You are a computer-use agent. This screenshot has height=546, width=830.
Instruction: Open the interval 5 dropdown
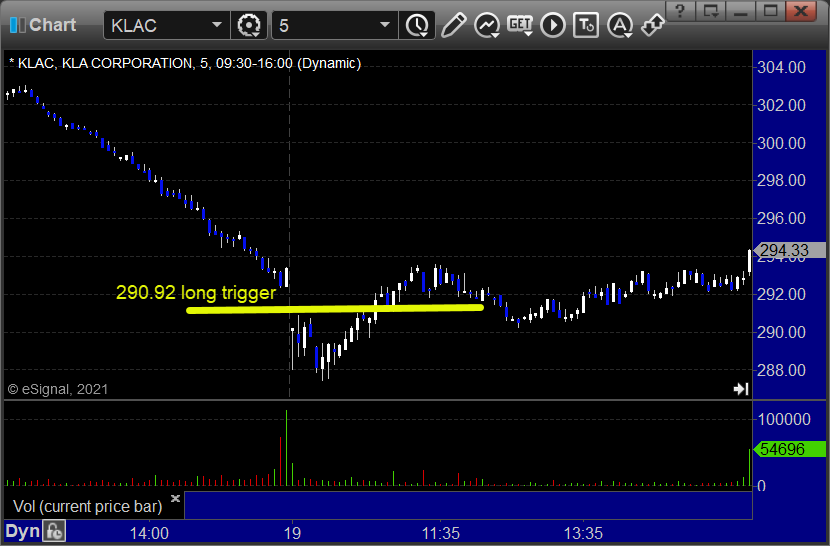click(x=385, y=25)
